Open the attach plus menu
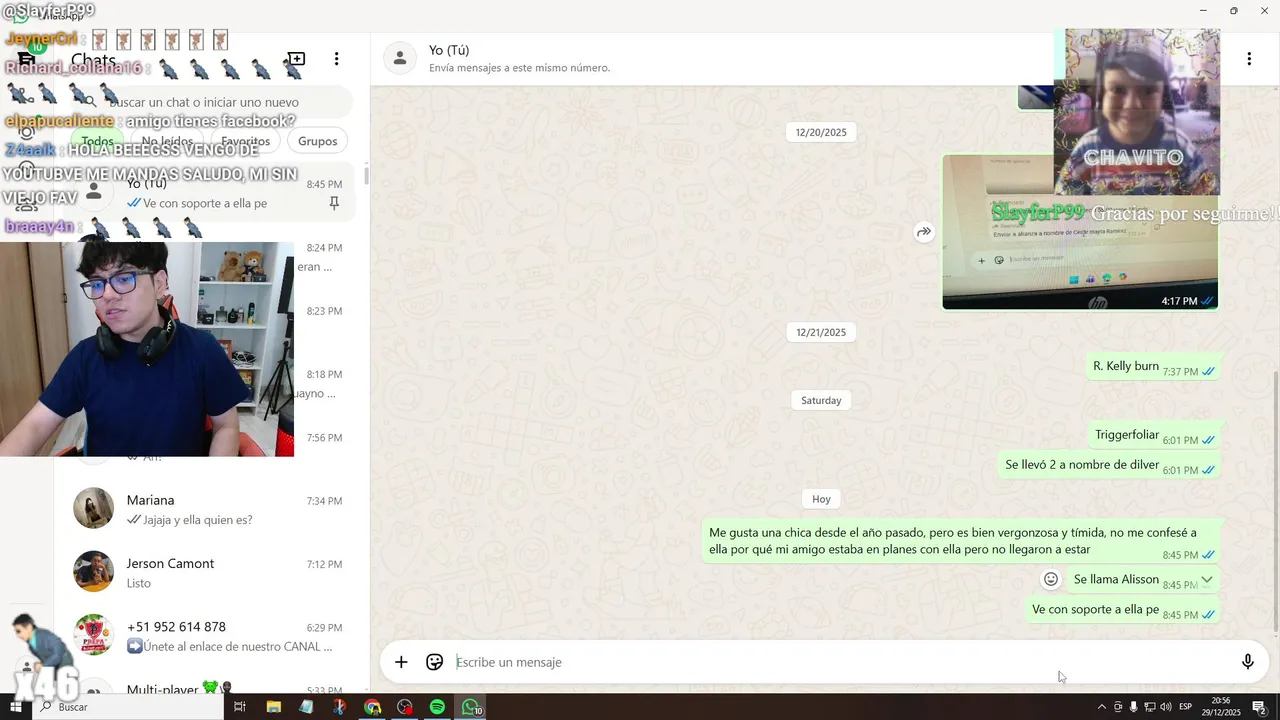 click(401, 662)
